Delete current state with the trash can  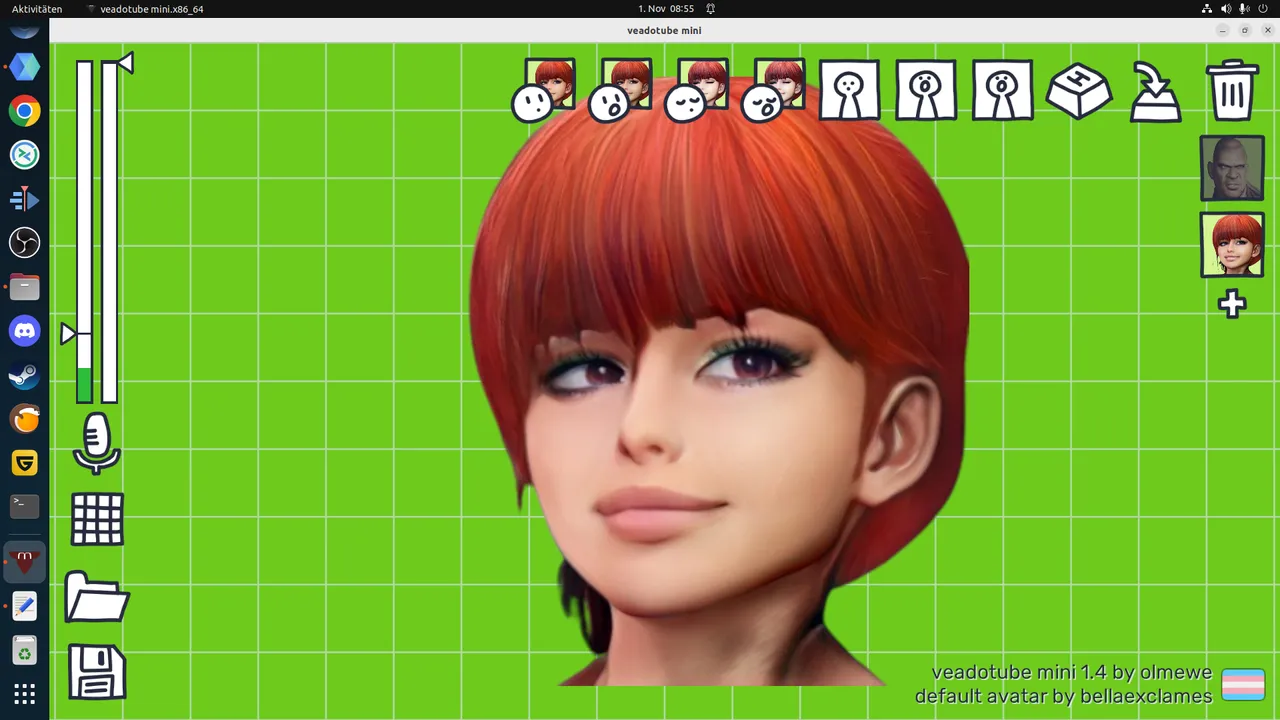1232,91
